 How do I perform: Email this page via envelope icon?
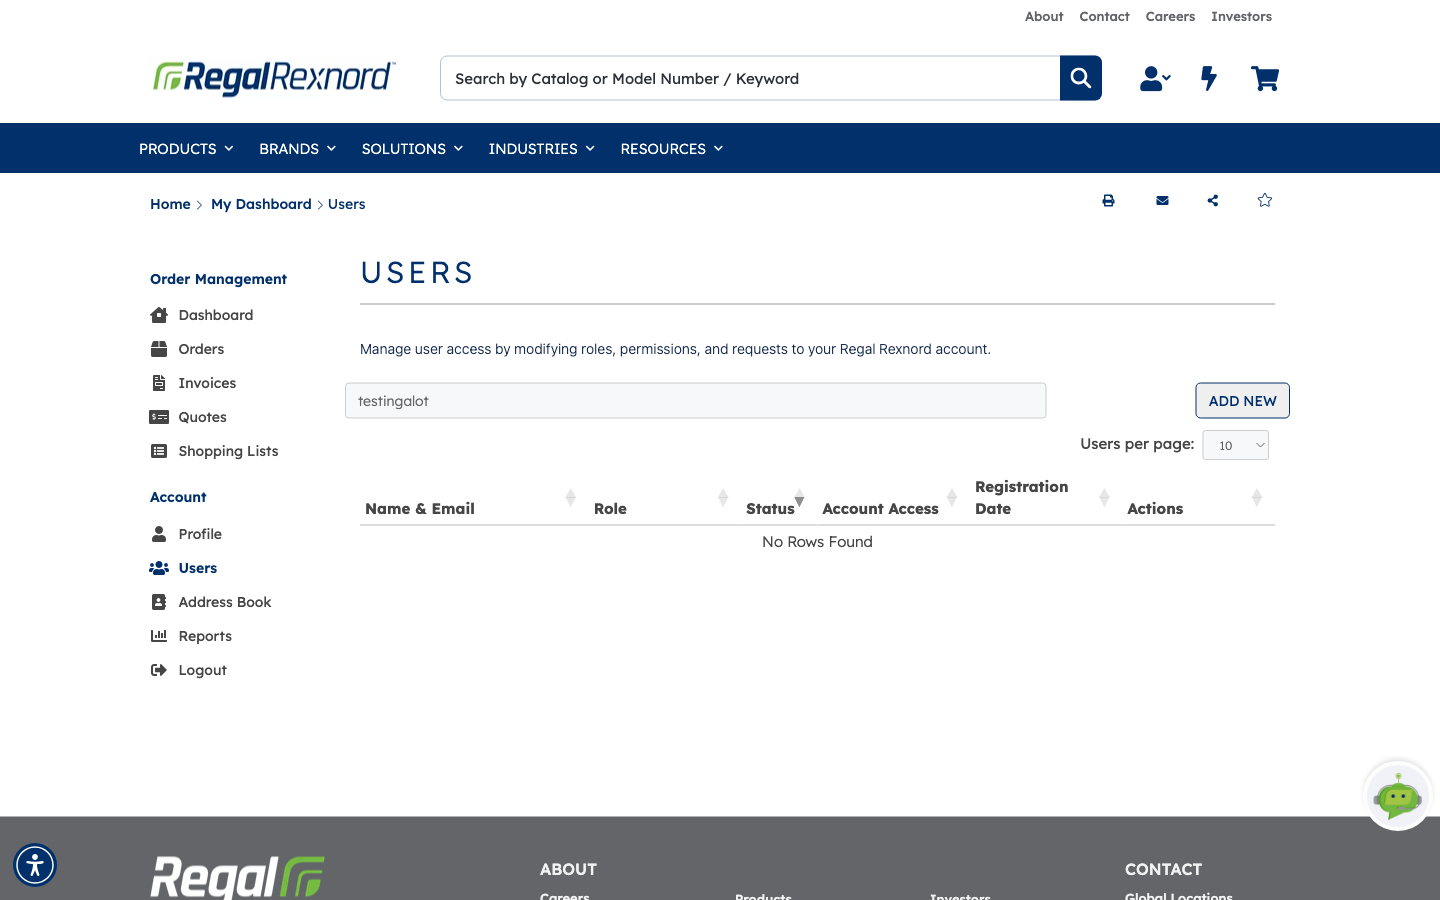pos(1162,201)
